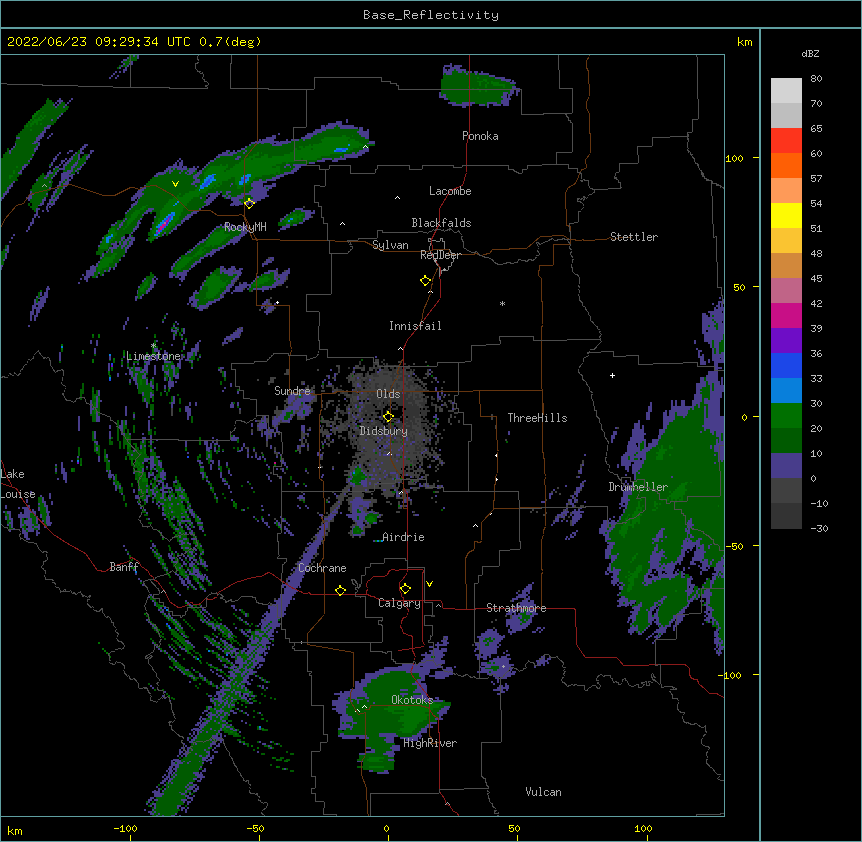Screen dimensions: 862x842
Task: Click the Innisfail city label
Action: tap(415, 326)
